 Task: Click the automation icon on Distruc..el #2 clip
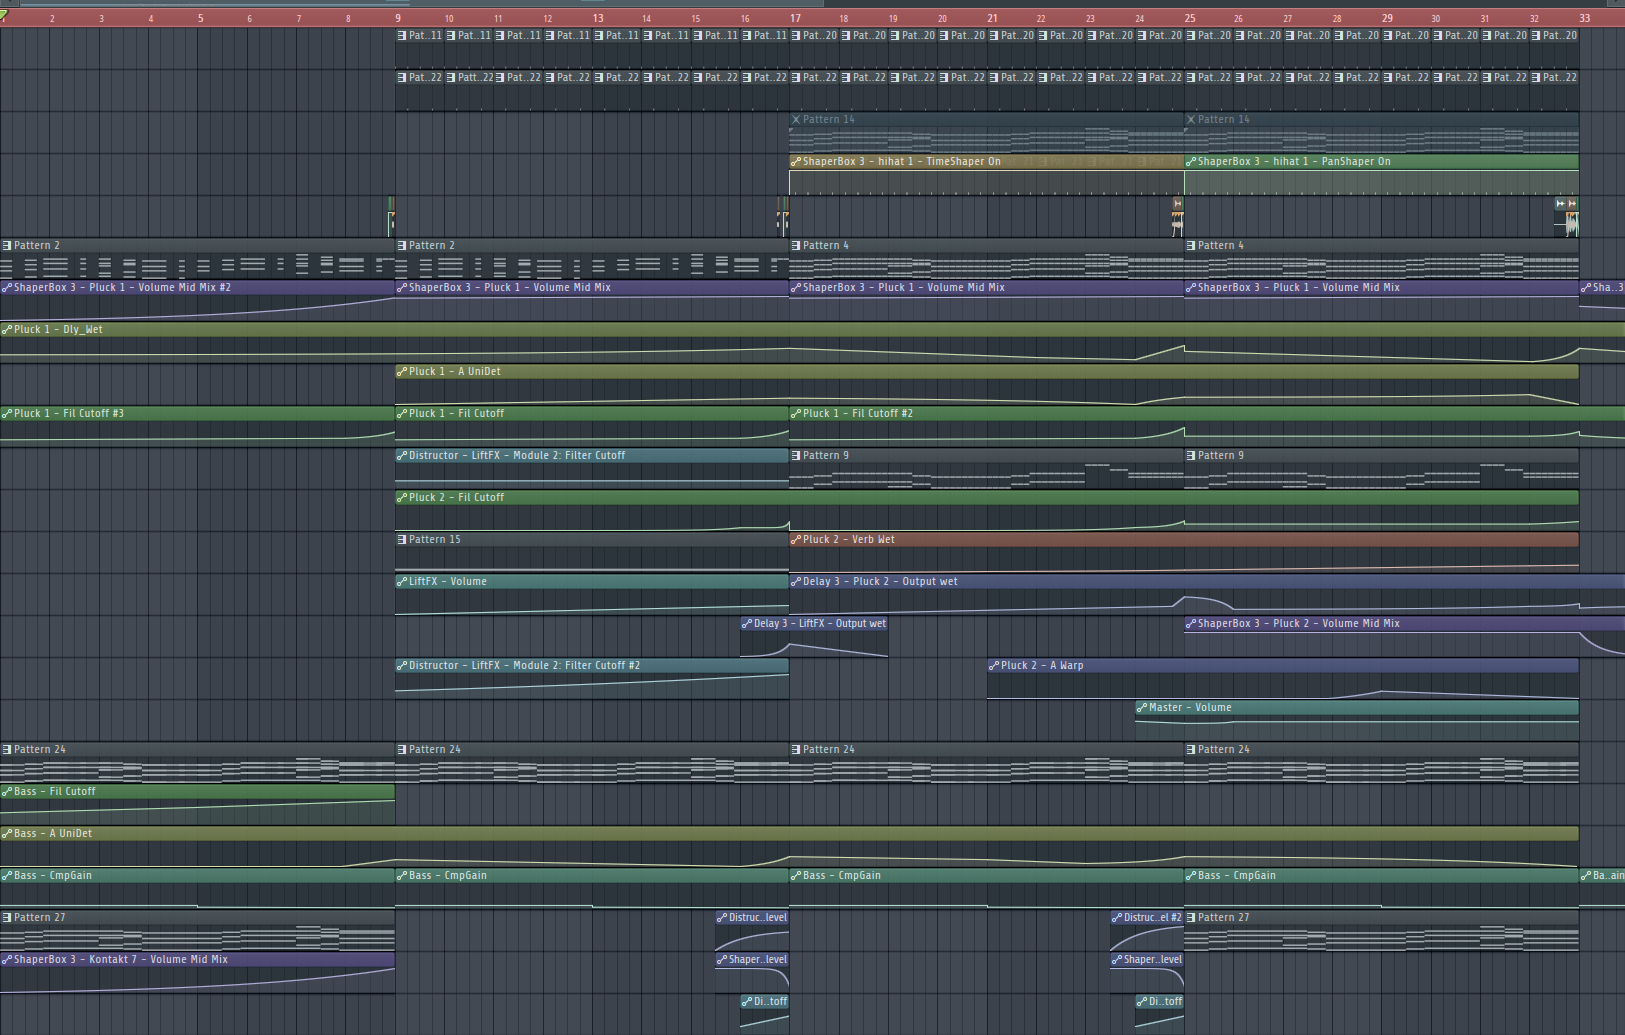[1117, 917]
